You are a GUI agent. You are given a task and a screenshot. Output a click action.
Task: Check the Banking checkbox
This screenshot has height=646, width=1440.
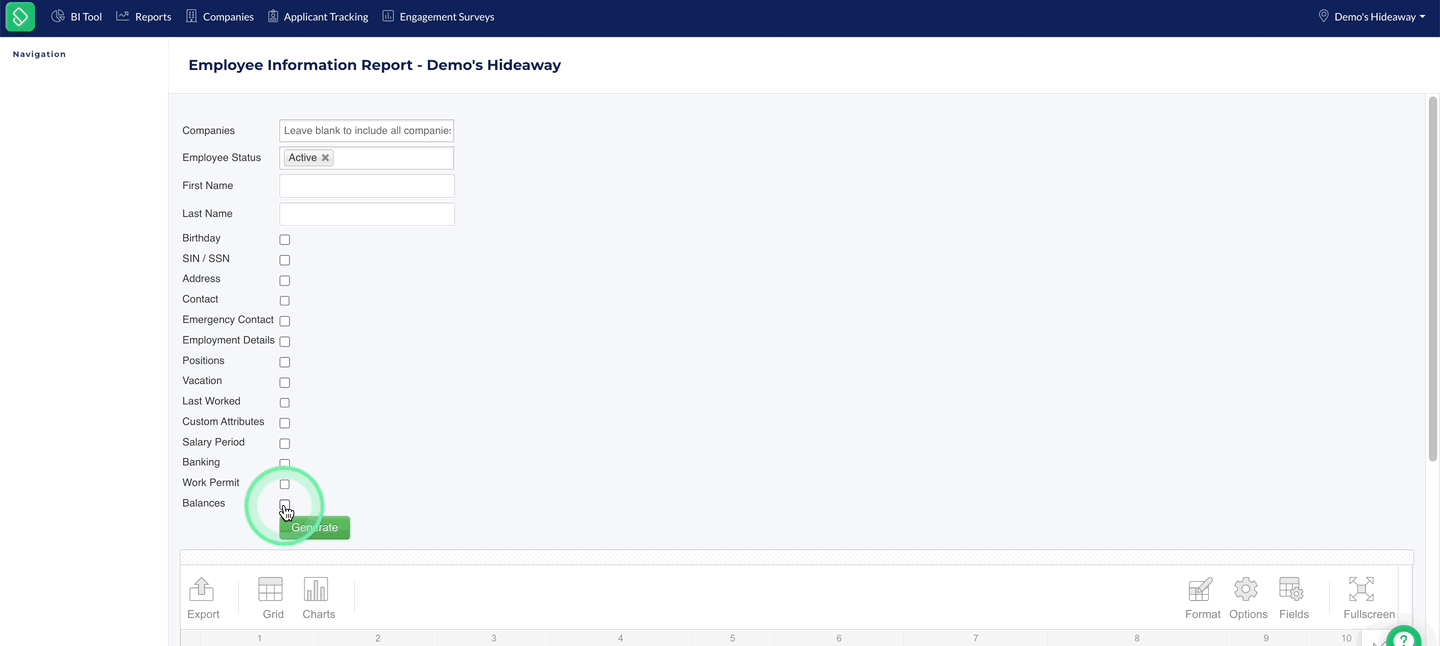pos(285,464)
